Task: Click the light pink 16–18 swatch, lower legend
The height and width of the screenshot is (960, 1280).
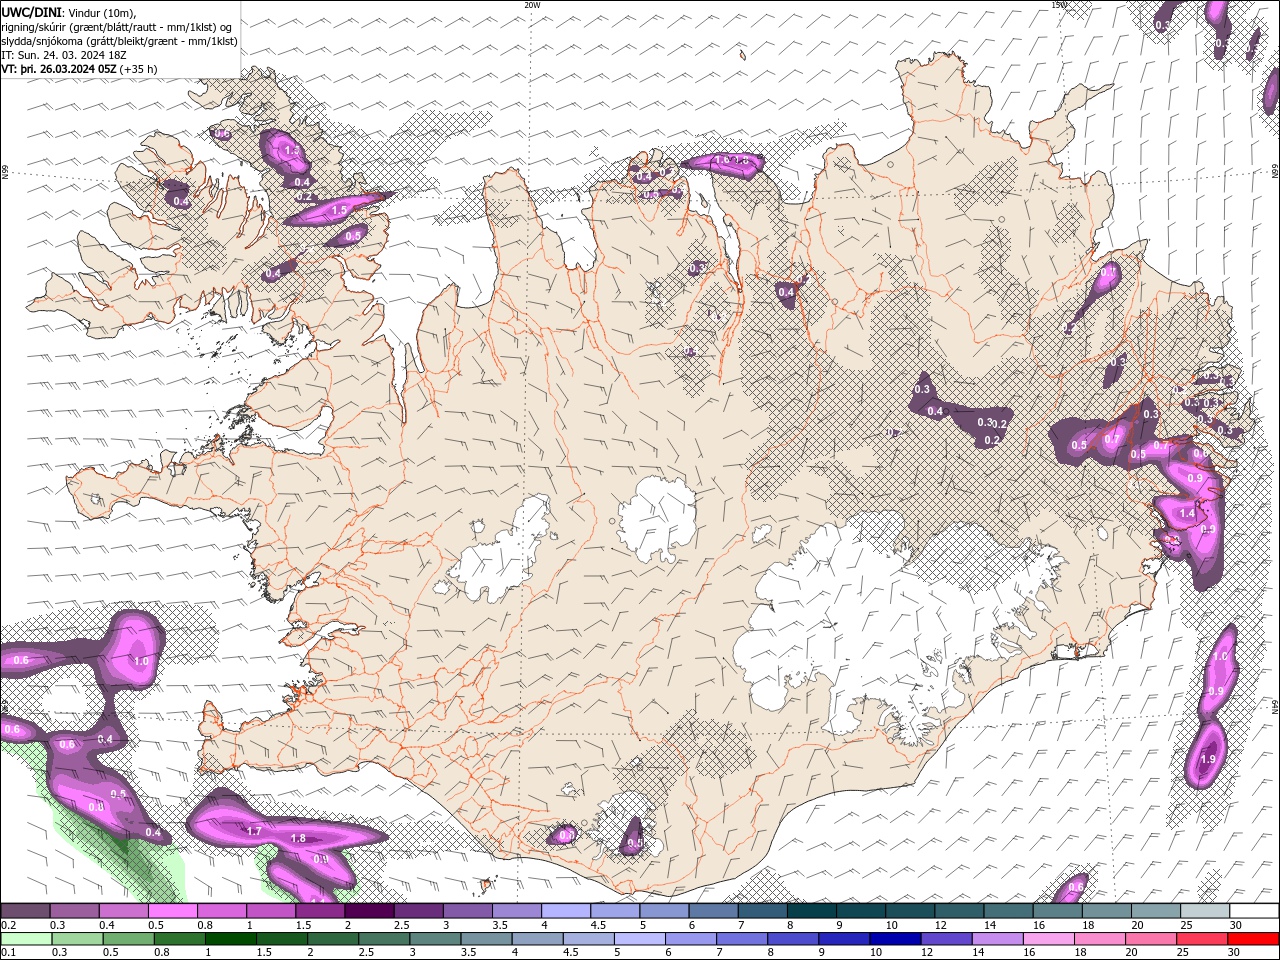Action: tap(1048, 938)
